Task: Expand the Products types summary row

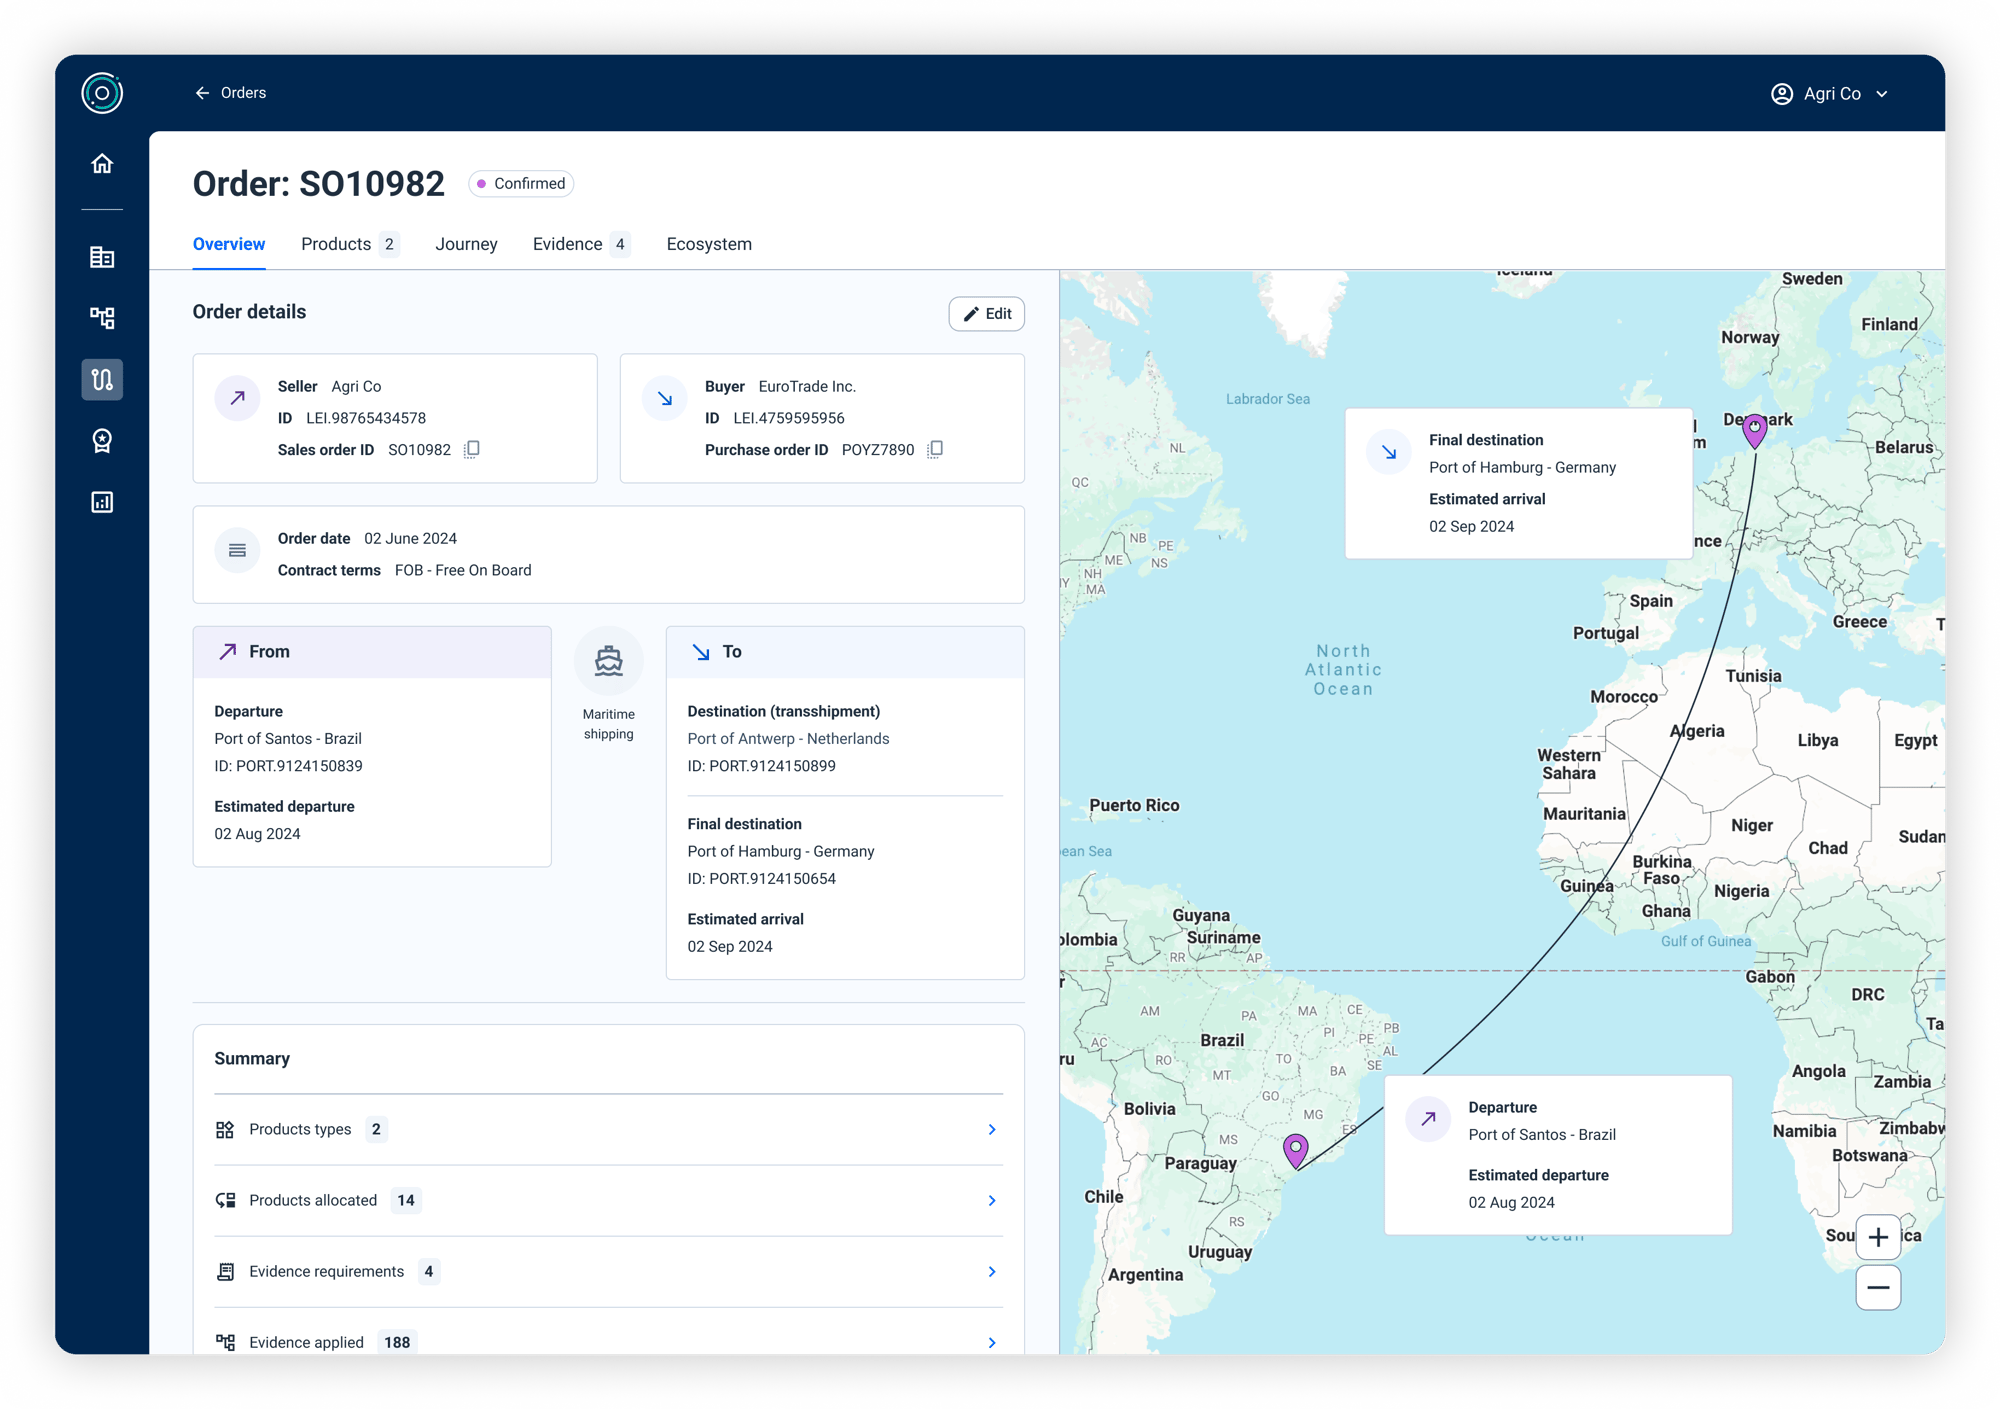Action: pos(608,1130)
